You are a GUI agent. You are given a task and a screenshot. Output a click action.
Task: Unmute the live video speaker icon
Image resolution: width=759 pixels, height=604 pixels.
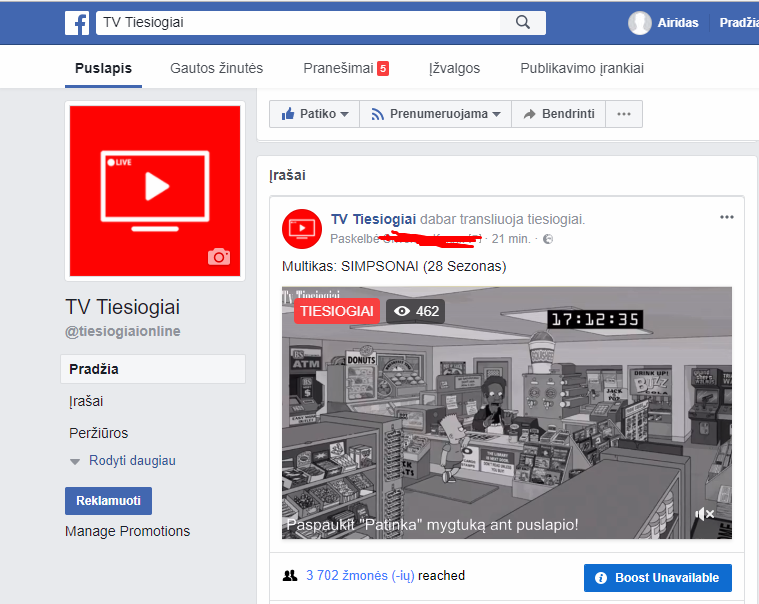pos(705,514)
